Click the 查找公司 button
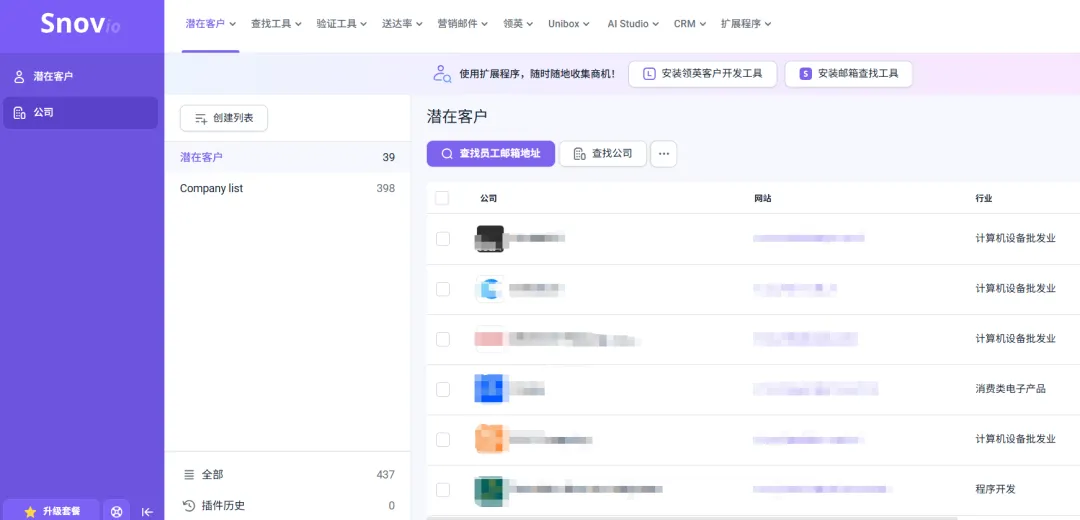 (603, 154)
